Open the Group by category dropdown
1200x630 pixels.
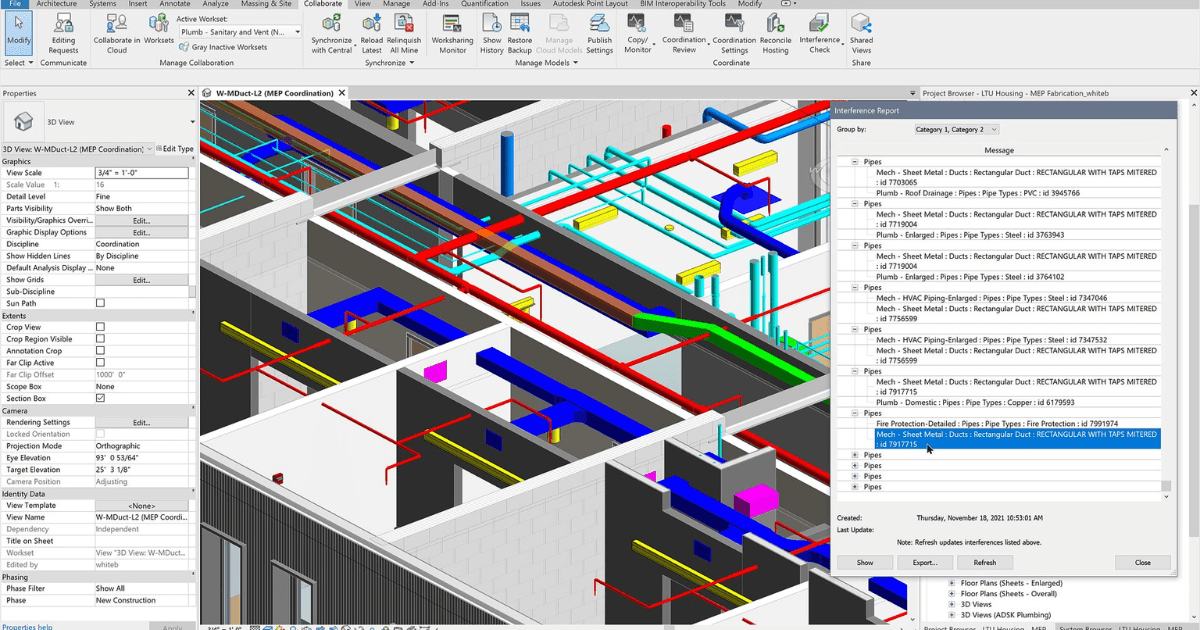point(956,129)
